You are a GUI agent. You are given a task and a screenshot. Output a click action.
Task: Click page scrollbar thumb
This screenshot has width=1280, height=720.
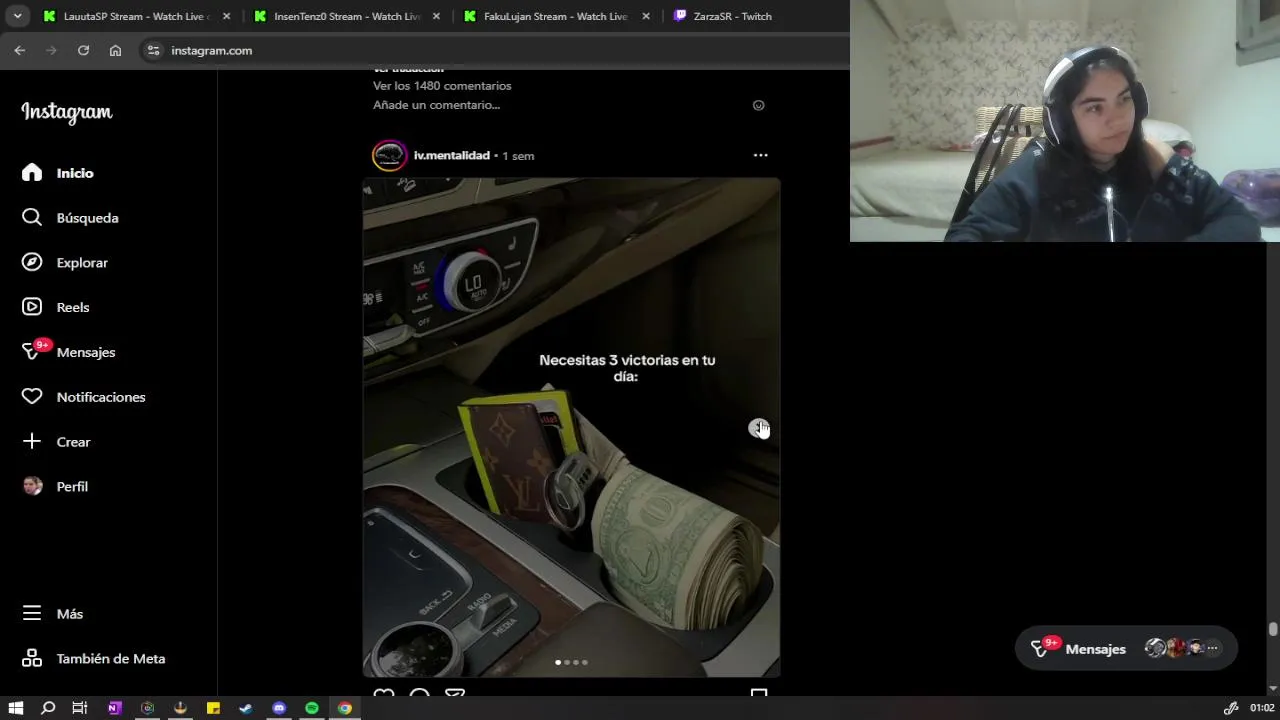[1273, 629]
